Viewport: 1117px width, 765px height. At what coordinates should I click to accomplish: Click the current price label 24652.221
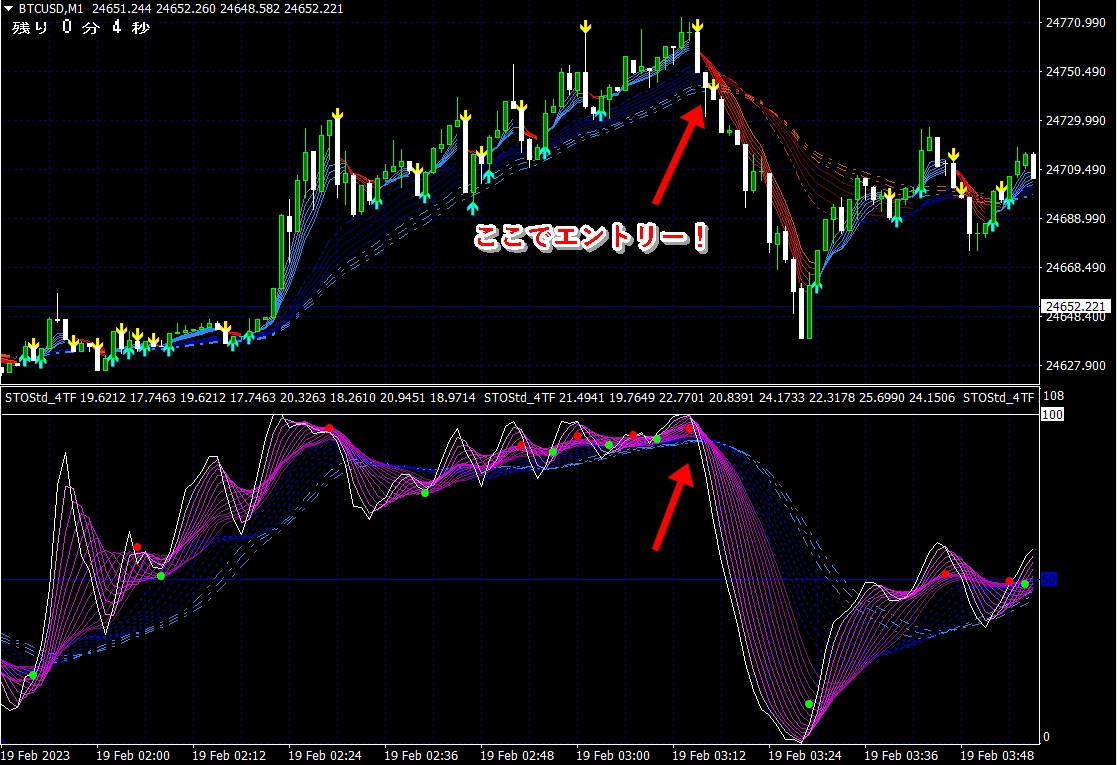(1074, 306)
